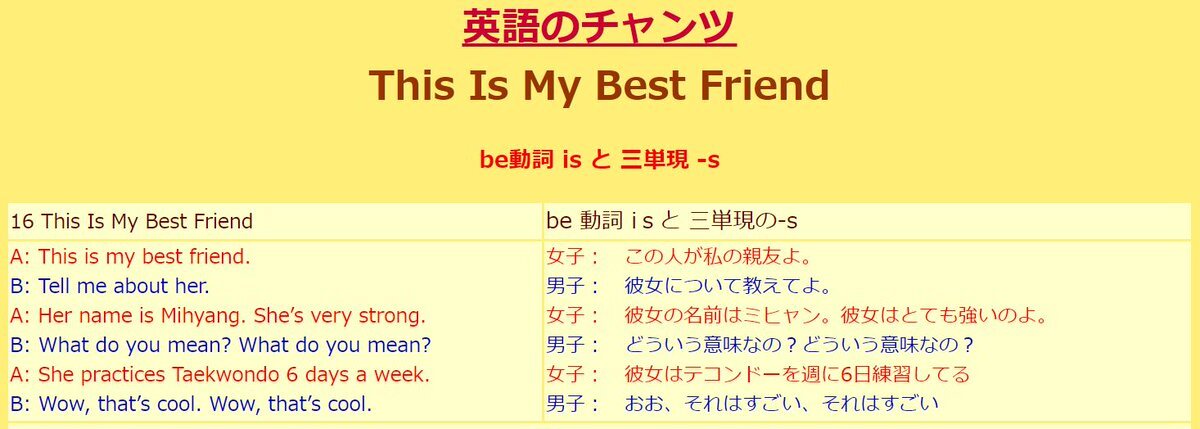The image size is (1200, 429).
Task: Select line 'B: Tell me about her.'
Action: tap(110, 286)
